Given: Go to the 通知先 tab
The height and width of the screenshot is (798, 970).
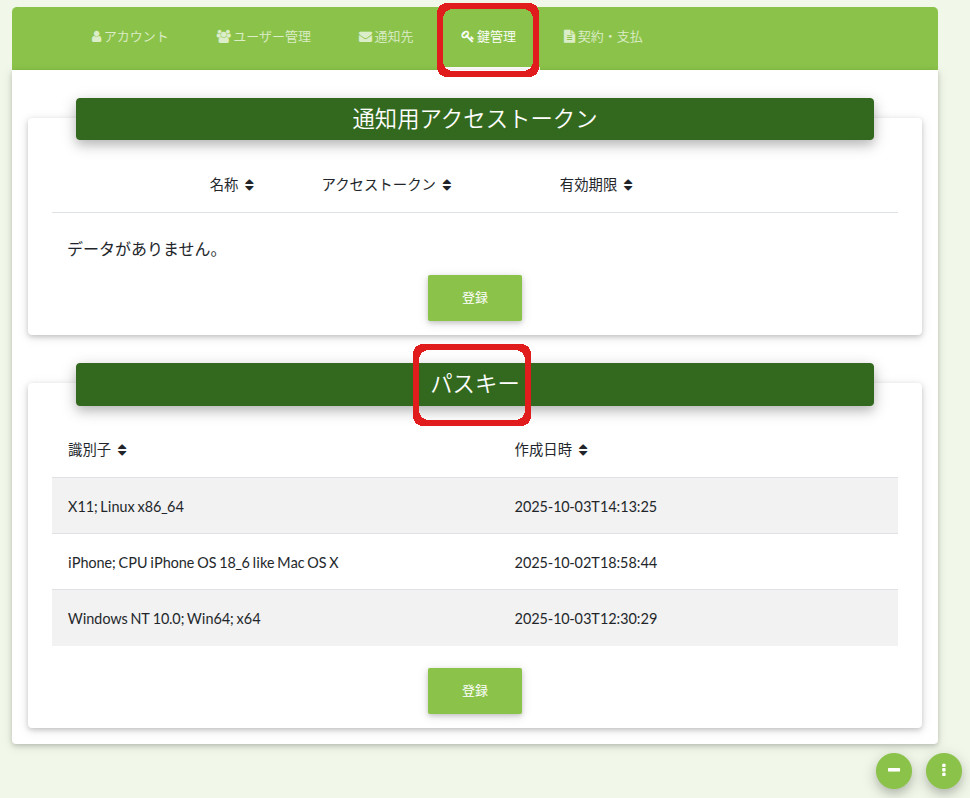Looking at the screenshot, I should point(386,37).
